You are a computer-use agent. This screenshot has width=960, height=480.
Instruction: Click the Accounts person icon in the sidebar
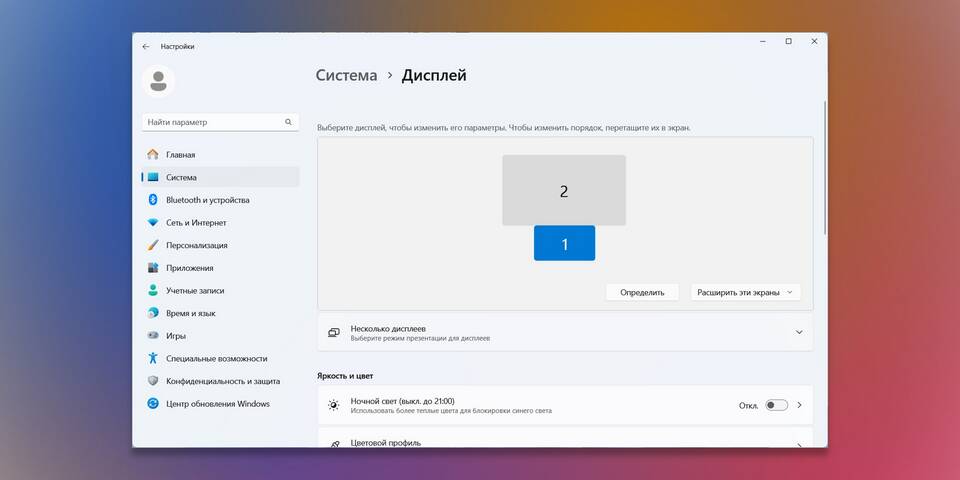[153, 290]
